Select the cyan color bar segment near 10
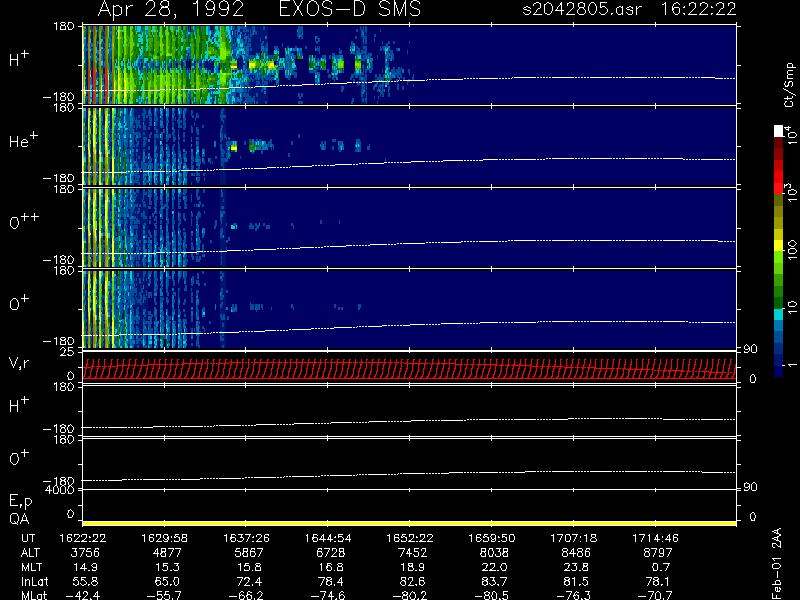This screenshot has width=800, height=600. click(x=779, y=315)
